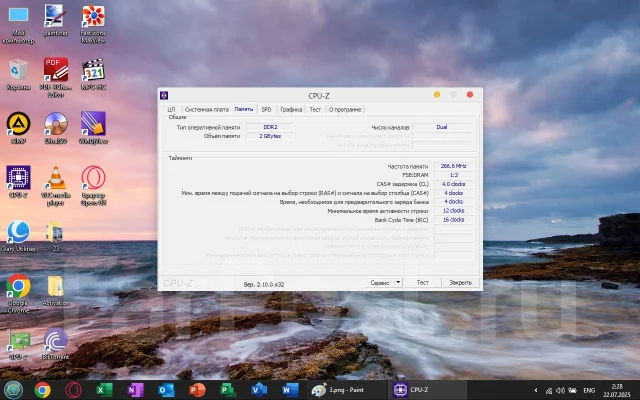The height and width of the screenshot is (400, 640).
Task: Launch Project from the taskbar
Action: pyautogui.click(x=227, y=390)
